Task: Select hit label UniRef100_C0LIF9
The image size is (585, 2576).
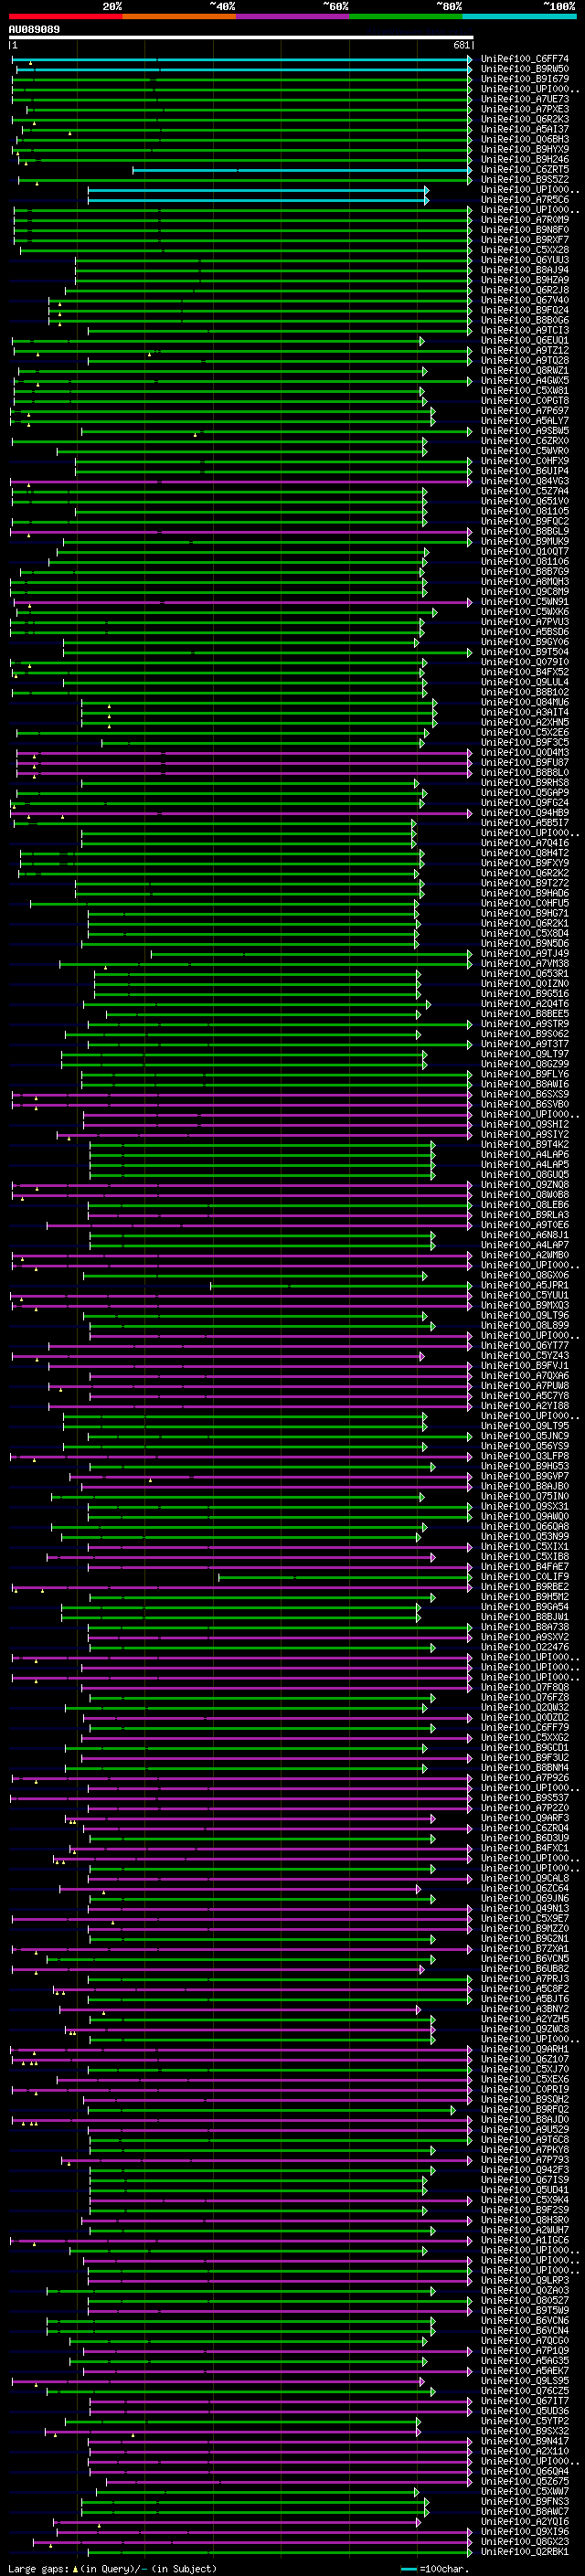Action: pos(525,1577)
